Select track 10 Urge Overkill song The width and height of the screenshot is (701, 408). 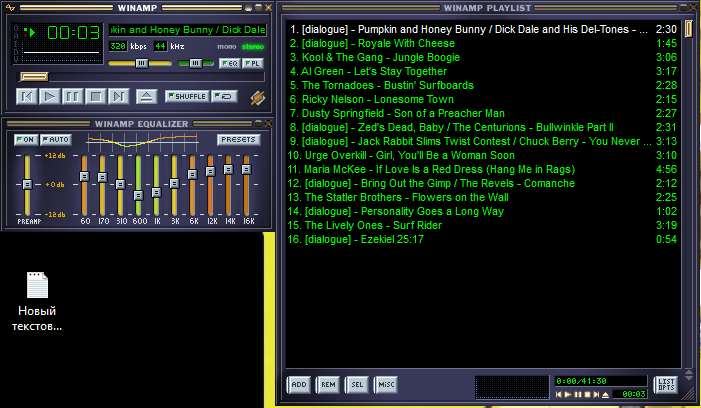pyautogui.click(x=483, y=156)
